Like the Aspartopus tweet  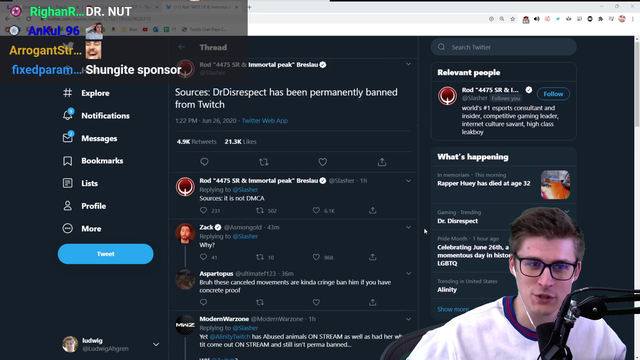316,302
